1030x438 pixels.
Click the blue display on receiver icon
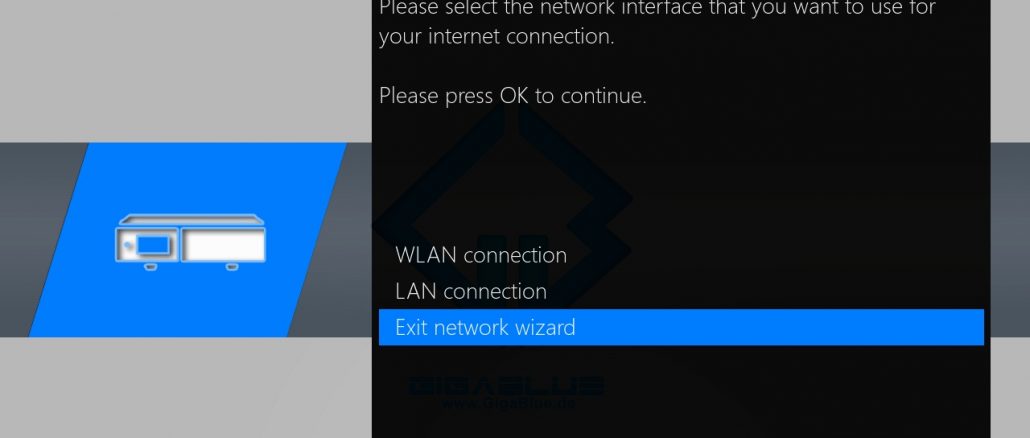pyautogui.click(x=152, y=246)
